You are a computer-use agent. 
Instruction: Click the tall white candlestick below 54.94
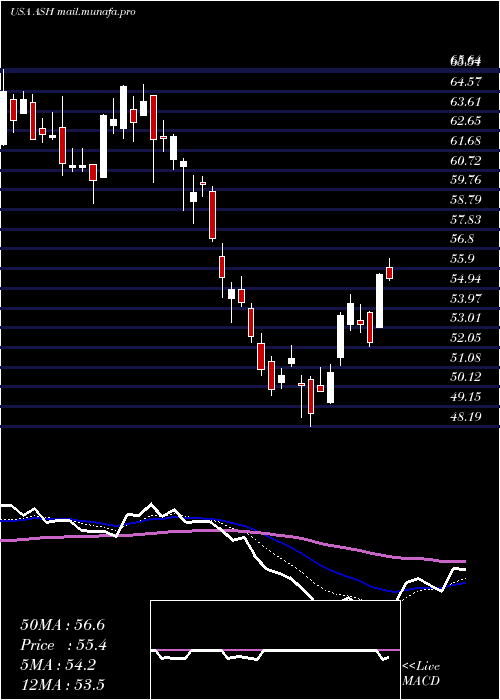(379, 301)
